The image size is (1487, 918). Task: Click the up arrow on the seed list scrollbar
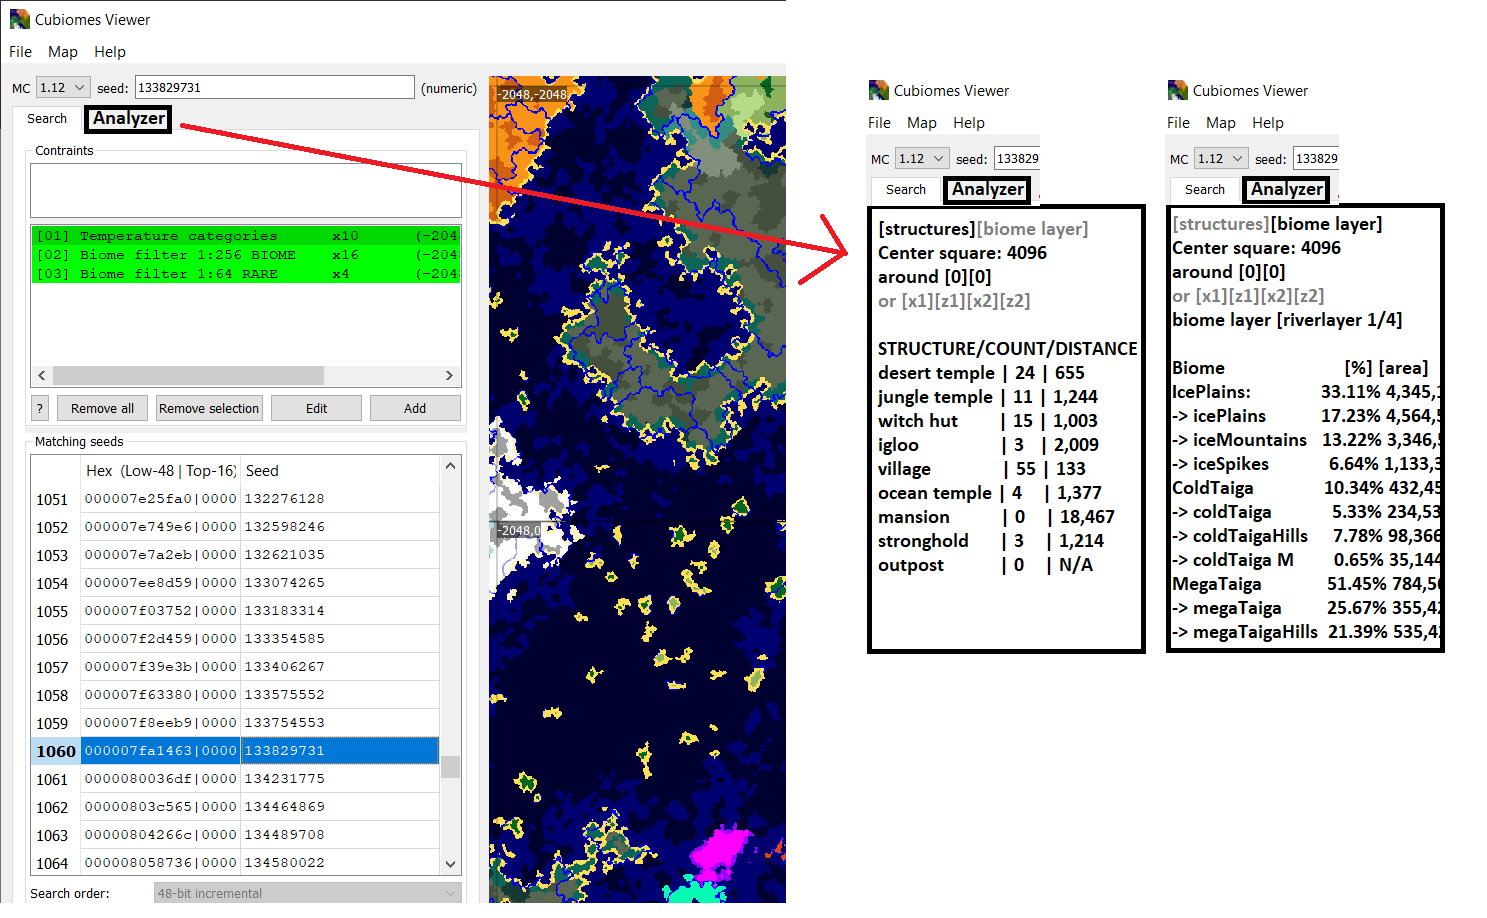pyautogui.click(x=450, y=464)
